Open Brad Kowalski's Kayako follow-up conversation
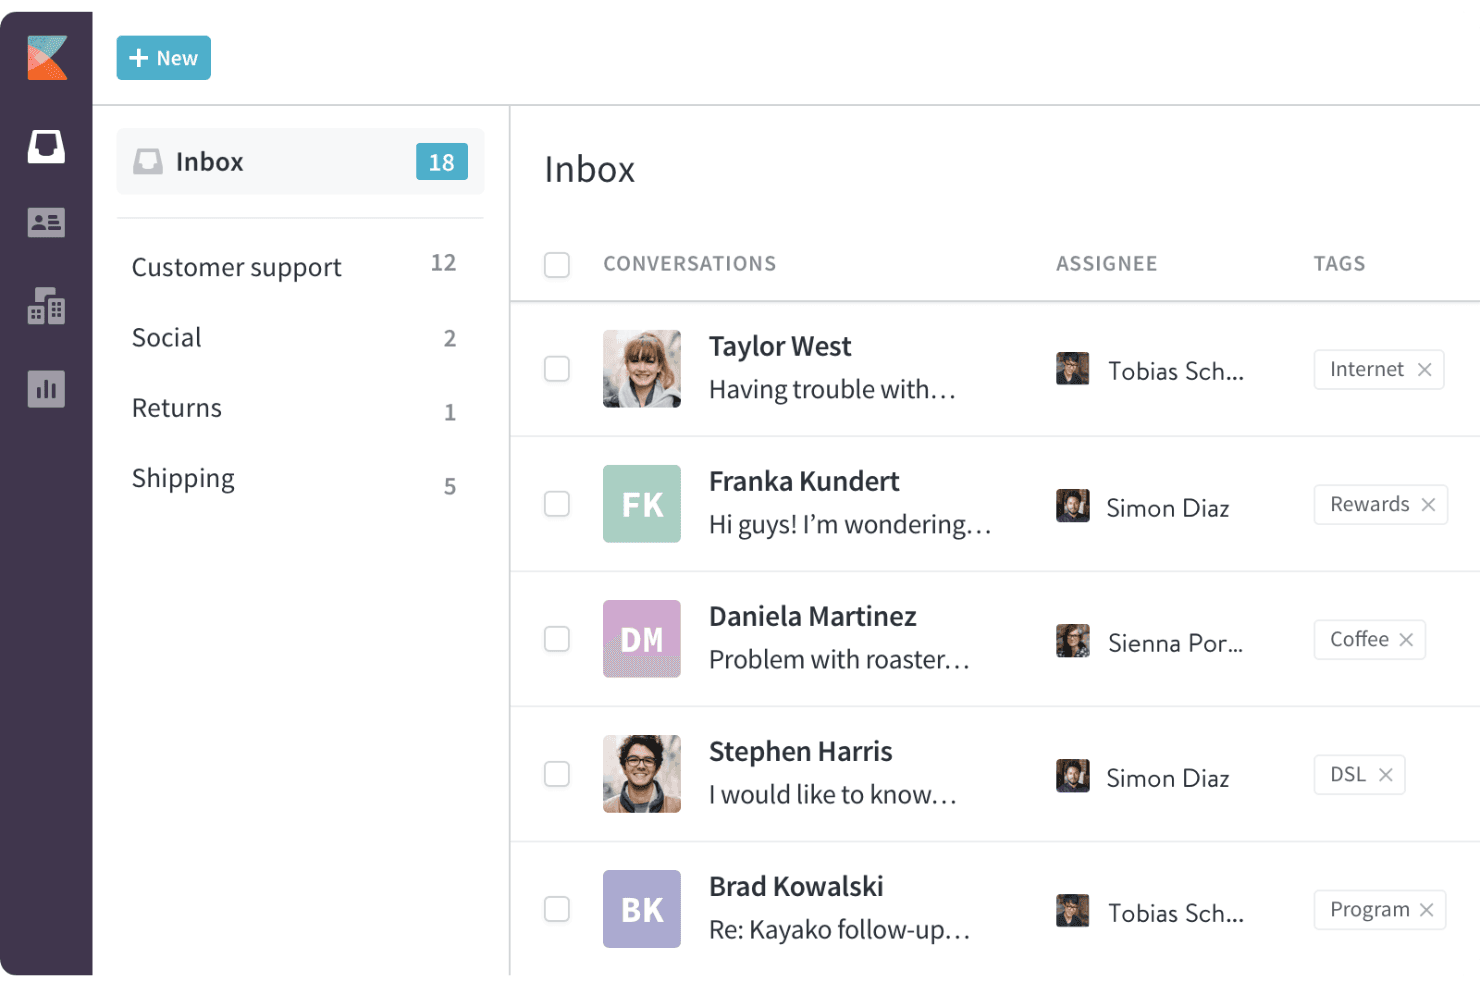The image size is (1480, 987). 839,909
